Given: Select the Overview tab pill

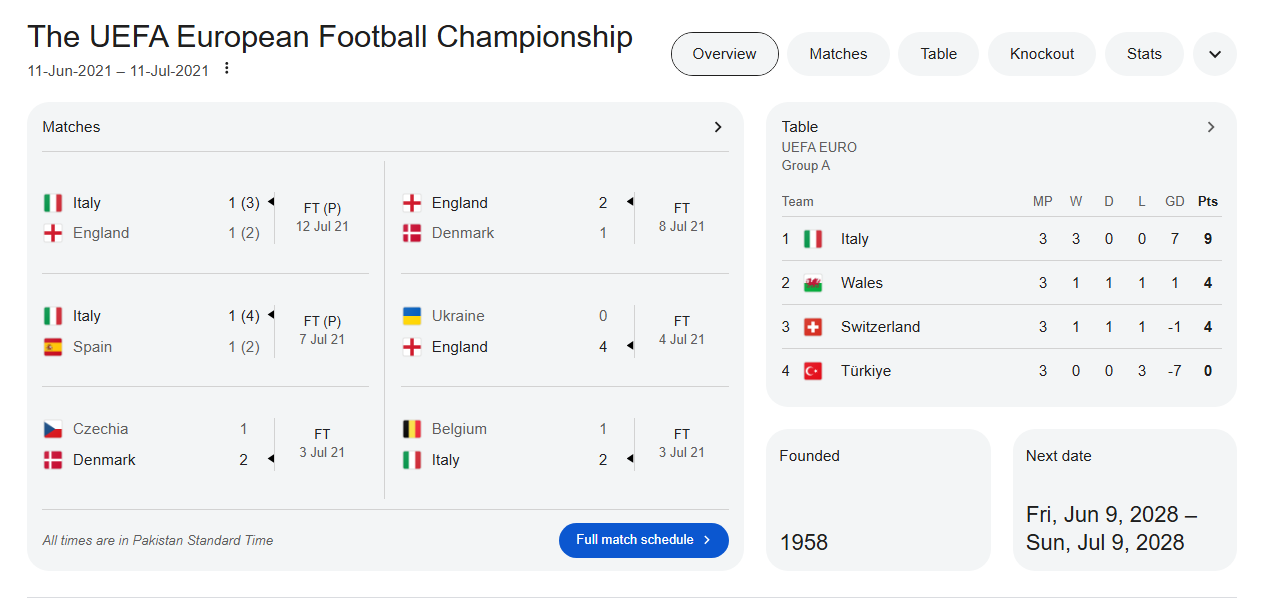Looking at the screenshot, I should click(724, 54).
